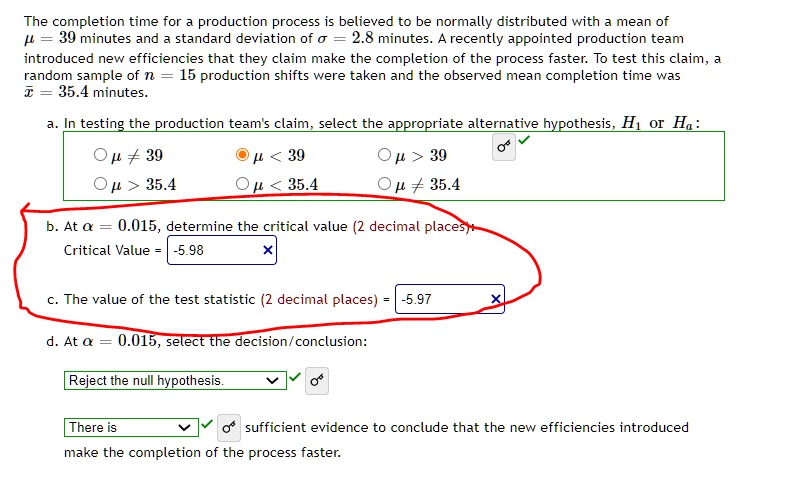Click the green checkmark beside Reject dropdown
This screenshot has width=792, height=478.
295,376
